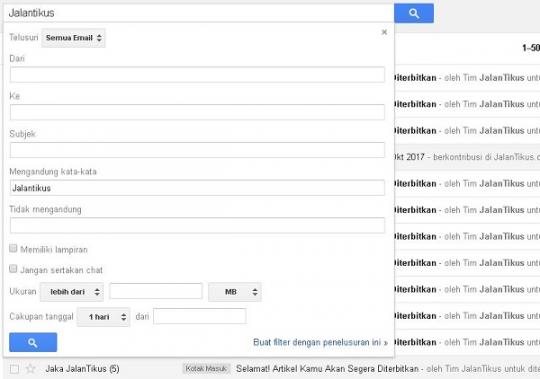Click Buat filter dengan penelusuran ini link
540x379 pixels.
(x=320, y=343)
